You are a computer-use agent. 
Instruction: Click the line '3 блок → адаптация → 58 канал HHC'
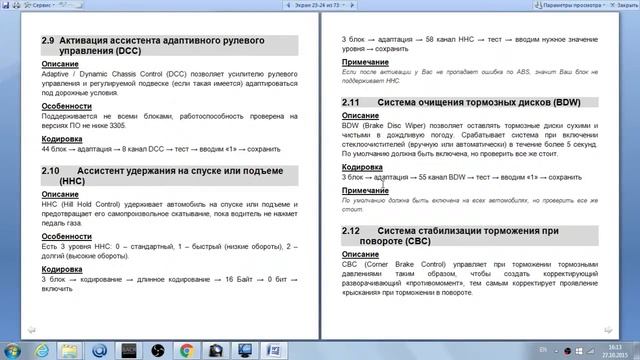point(470,39)
